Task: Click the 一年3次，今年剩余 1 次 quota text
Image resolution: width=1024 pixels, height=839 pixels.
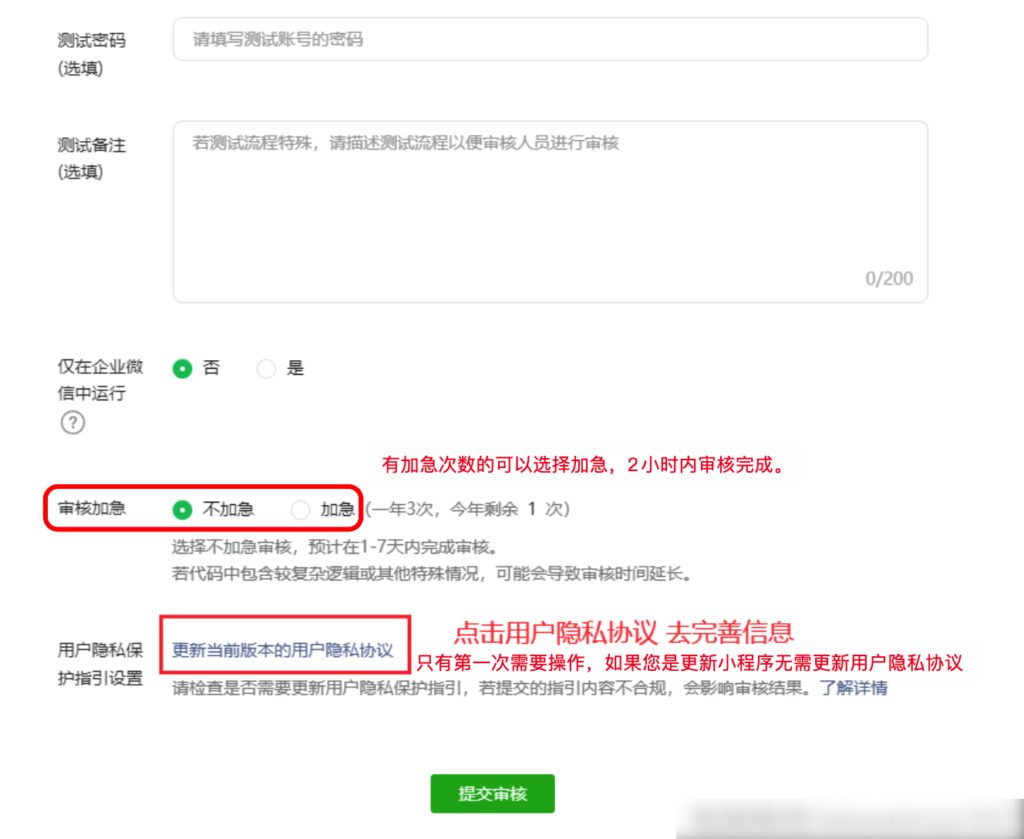Action: (x=467, y=509)
